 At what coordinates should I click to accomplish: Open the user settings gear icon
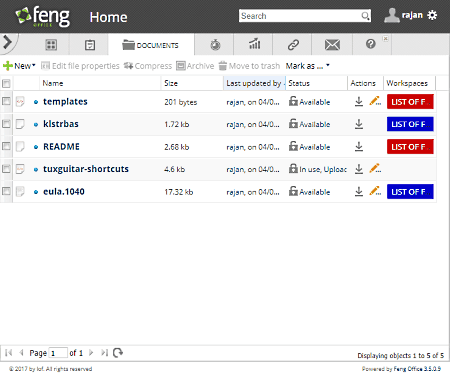pos(432,15)
